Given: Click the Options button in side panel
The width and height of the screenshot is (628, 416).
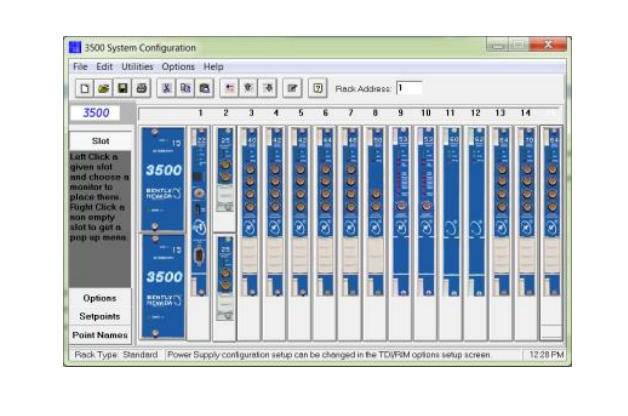Looking at the screenshot, I should (99, 298).
